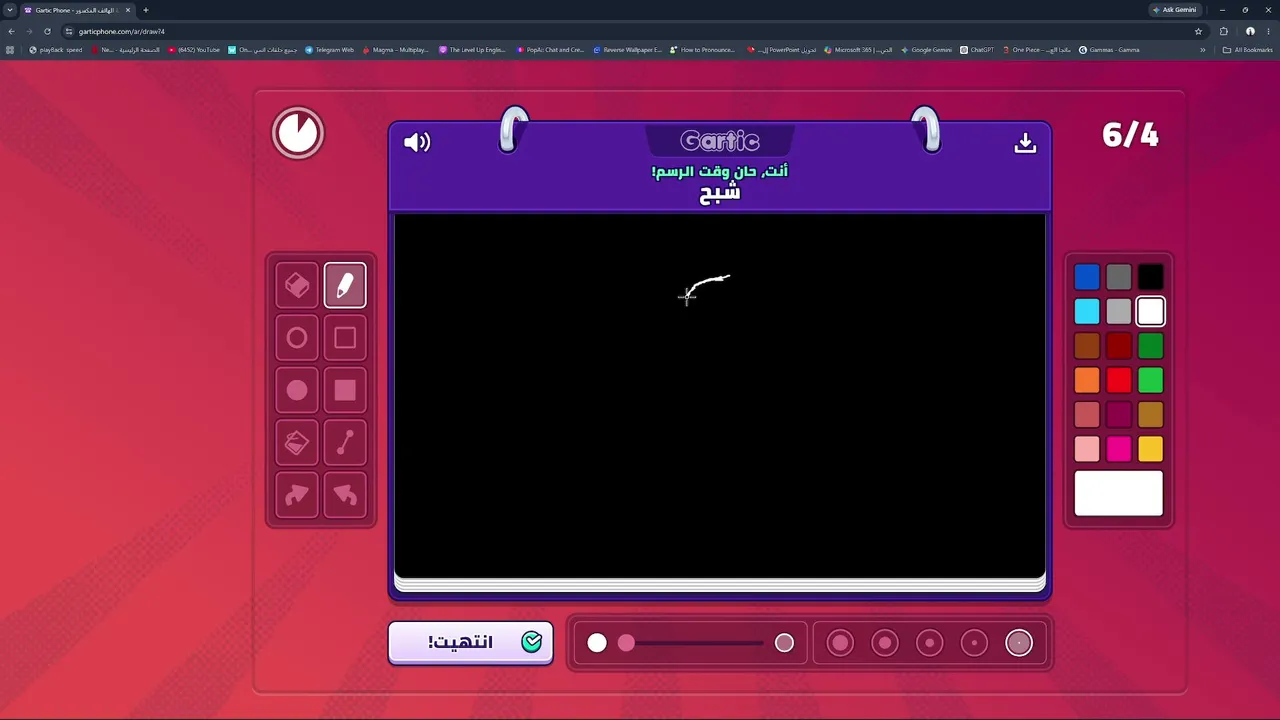
Task: Open the Ask Gemini button
Action: [1175, 10]
